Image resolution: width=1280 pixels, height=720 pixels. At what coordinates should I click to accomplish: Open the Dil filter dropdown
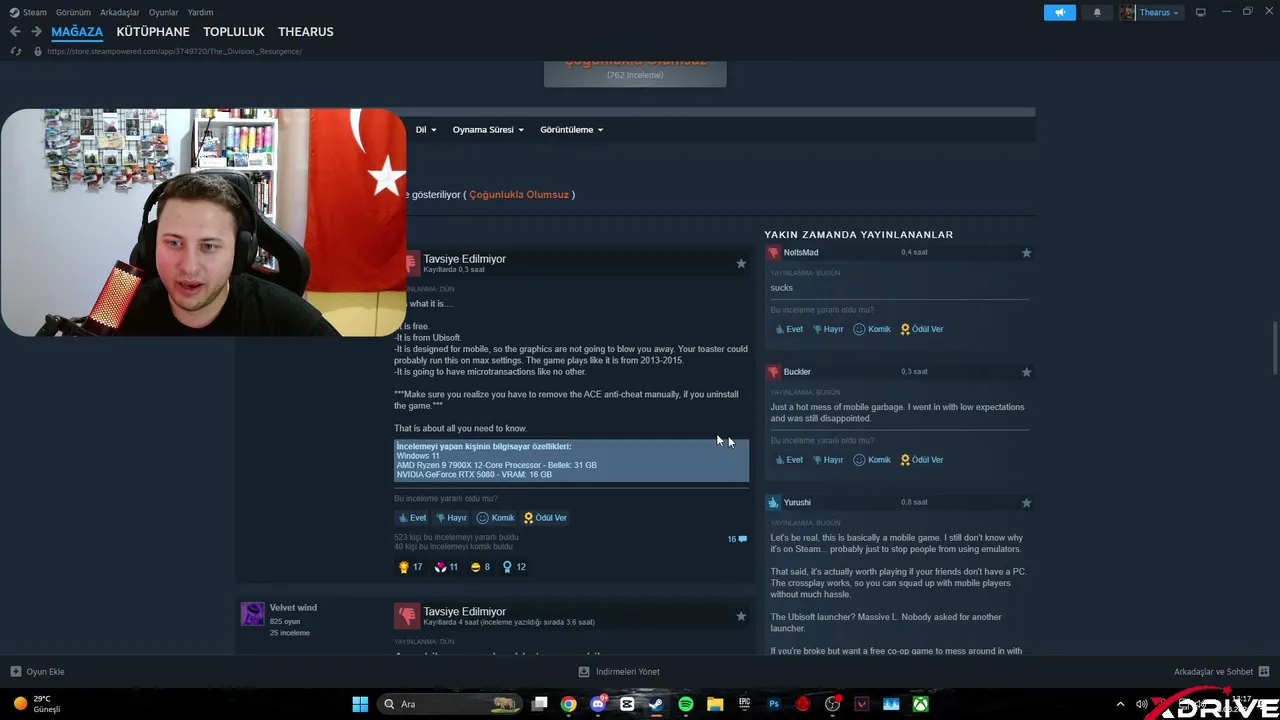click(426, 130)
